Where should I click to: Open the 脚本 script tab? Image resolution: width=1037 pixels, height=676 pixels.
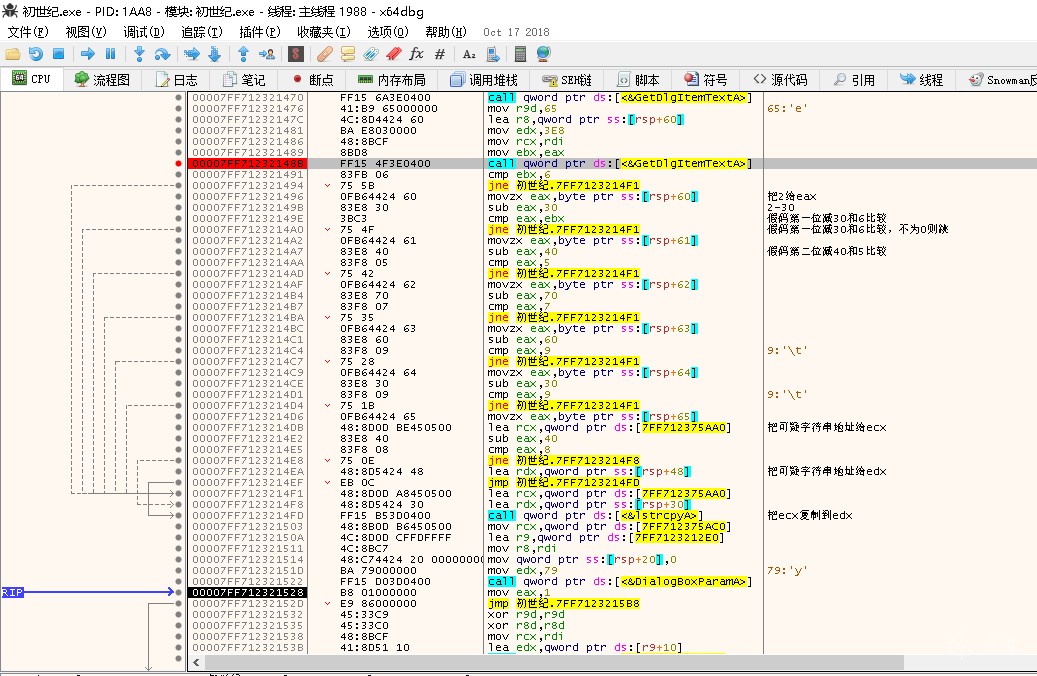638,79
